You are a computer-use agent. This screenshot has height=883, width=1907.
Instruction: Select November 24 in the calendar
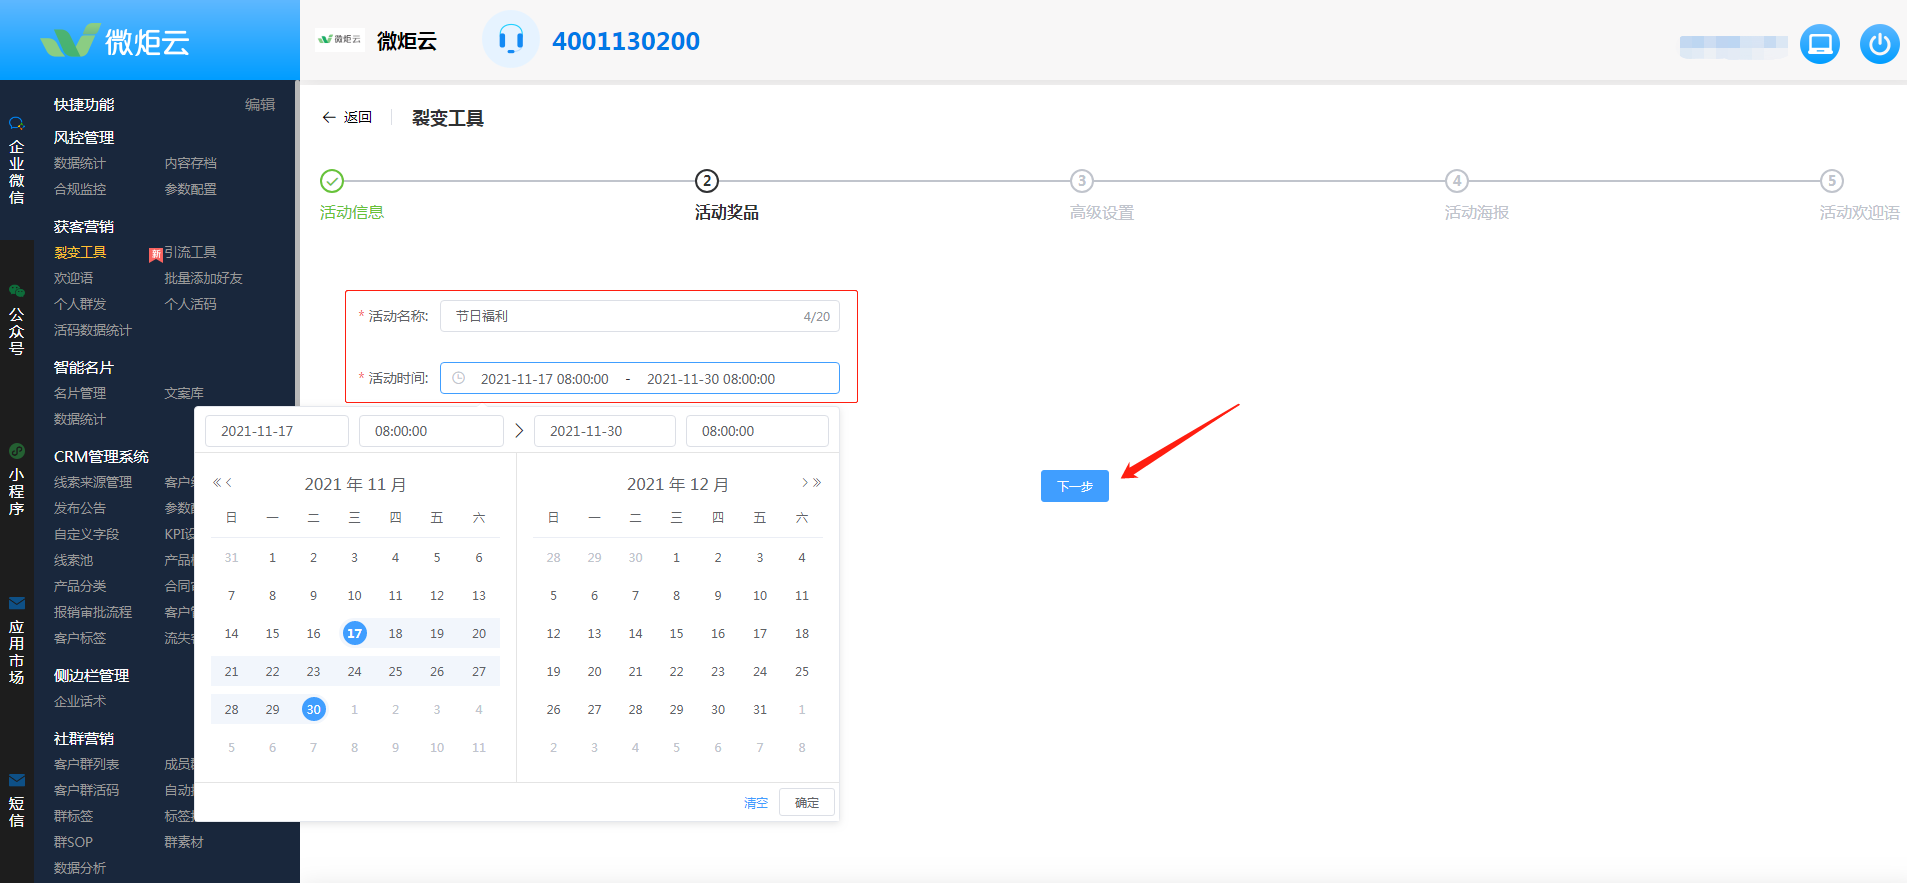click(354, 671)
